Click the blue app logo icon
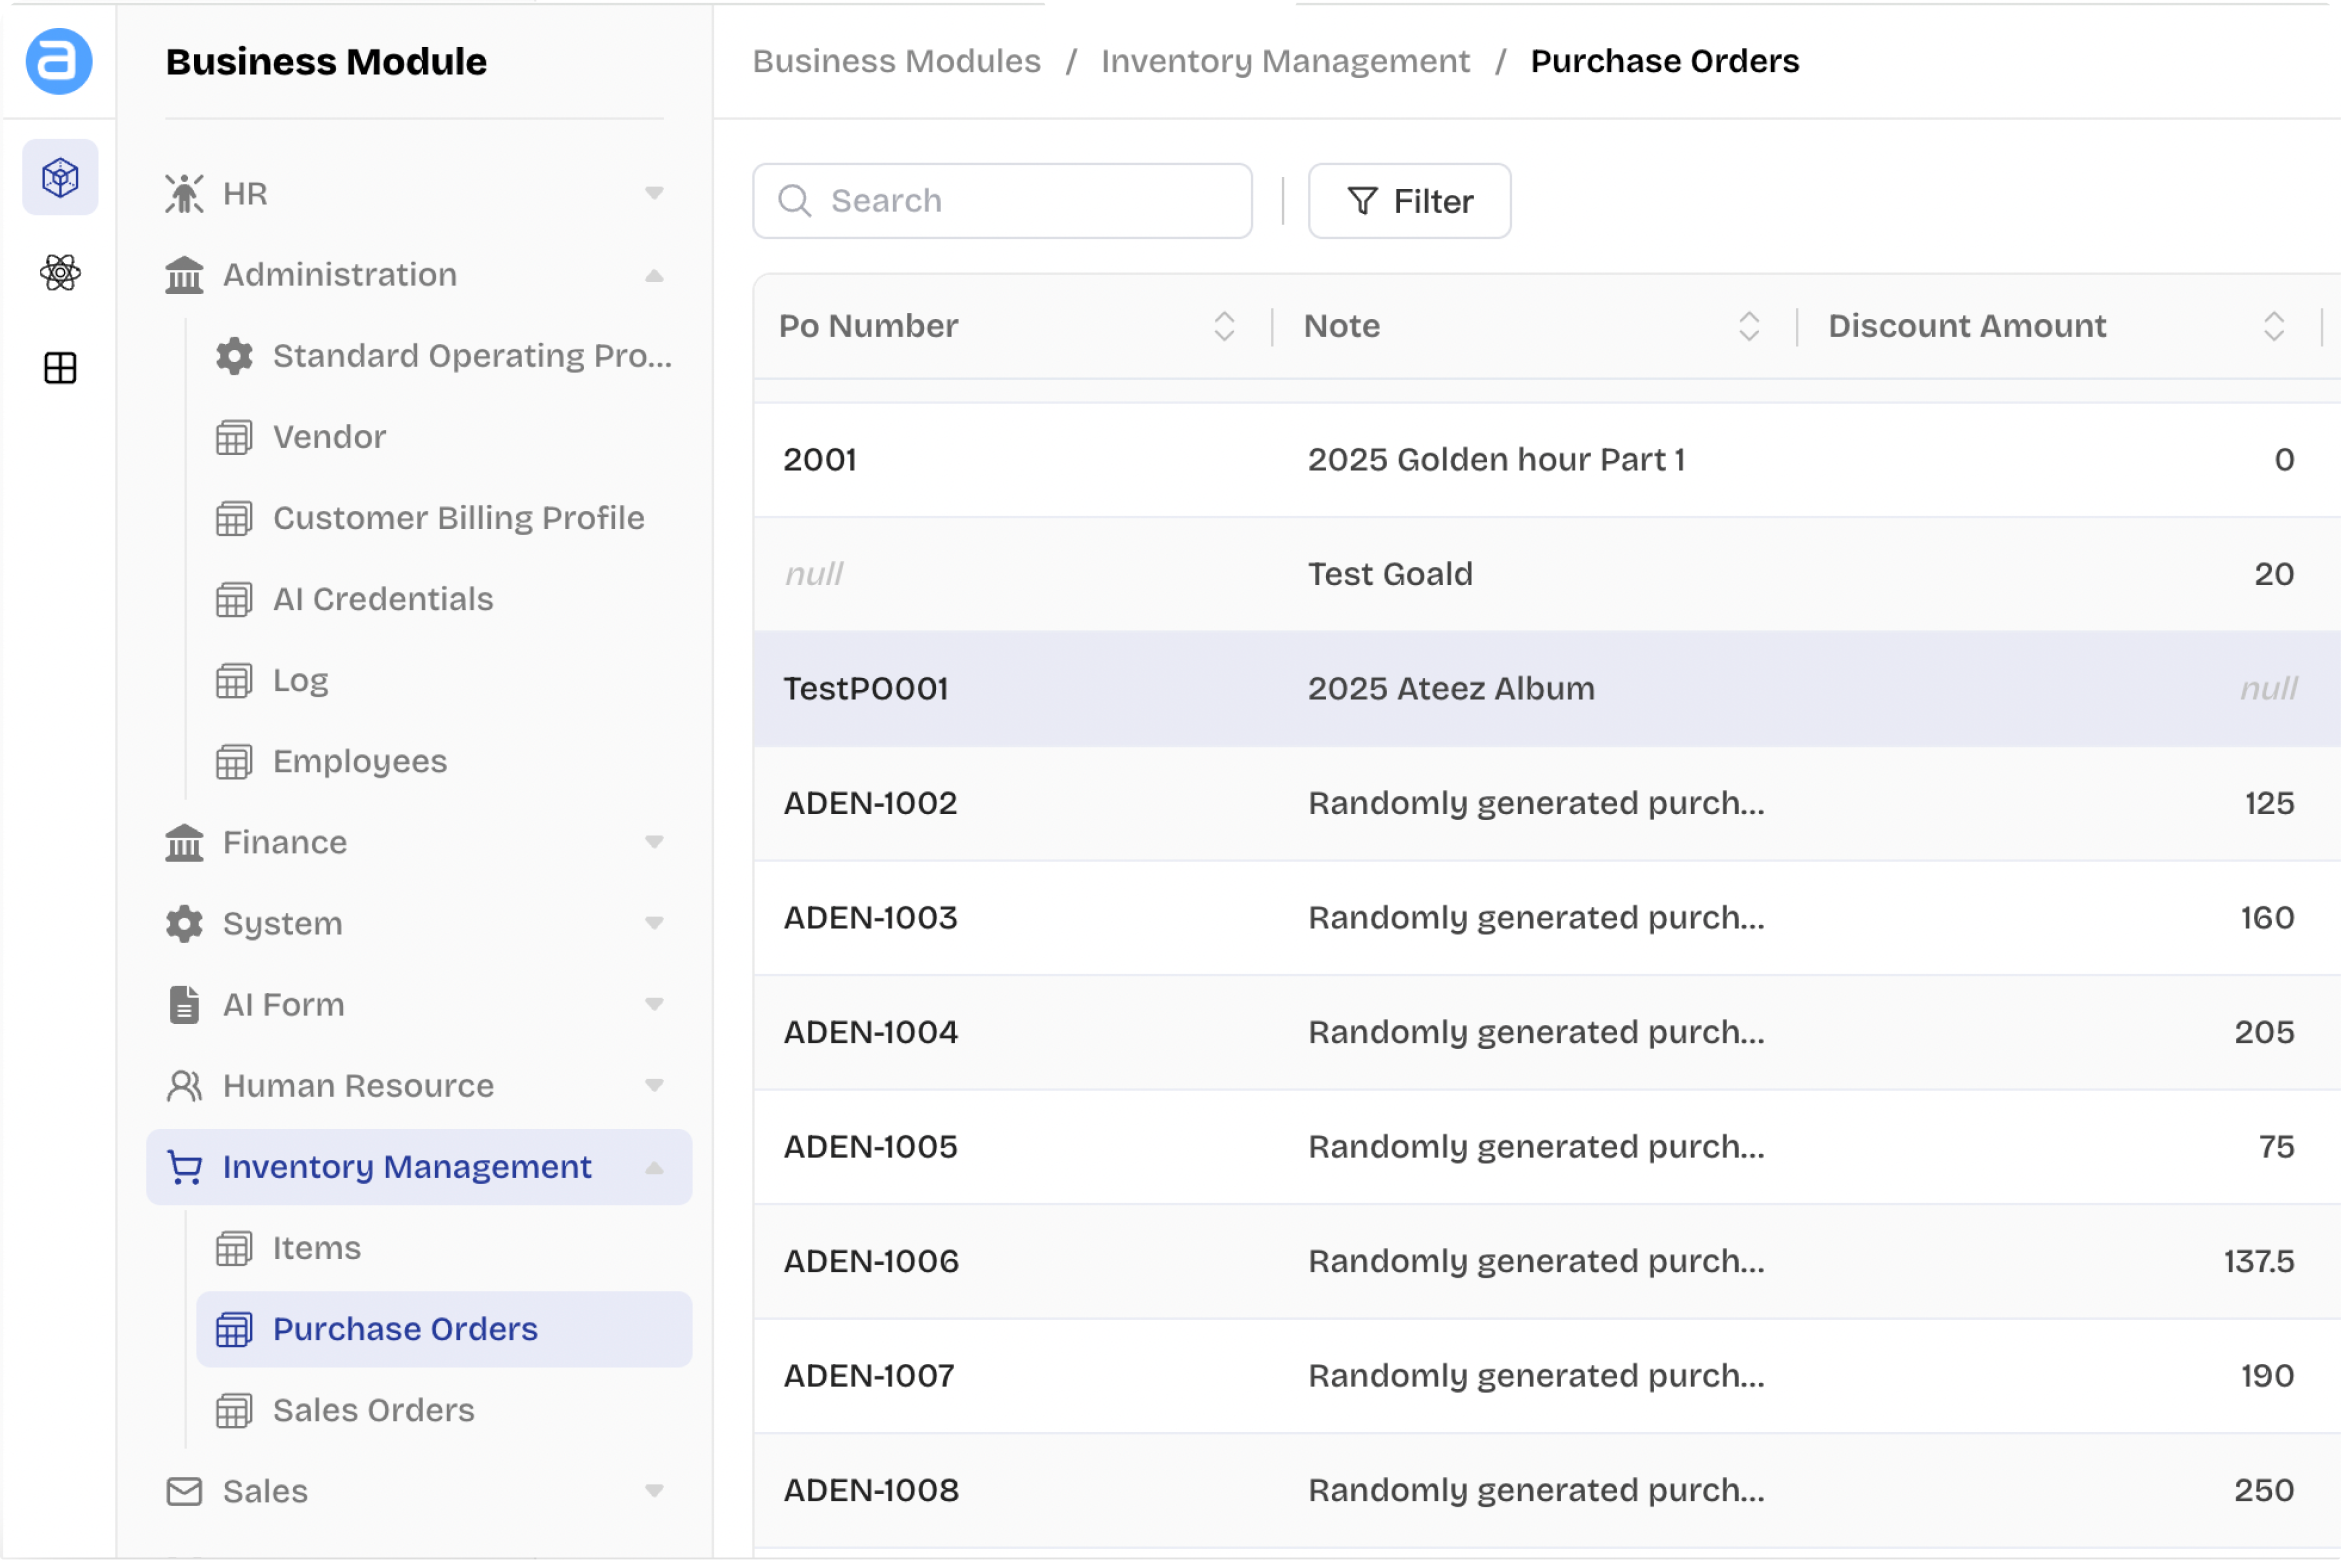The width and height of the screenshot is (2341, 1560). point(59,61)
